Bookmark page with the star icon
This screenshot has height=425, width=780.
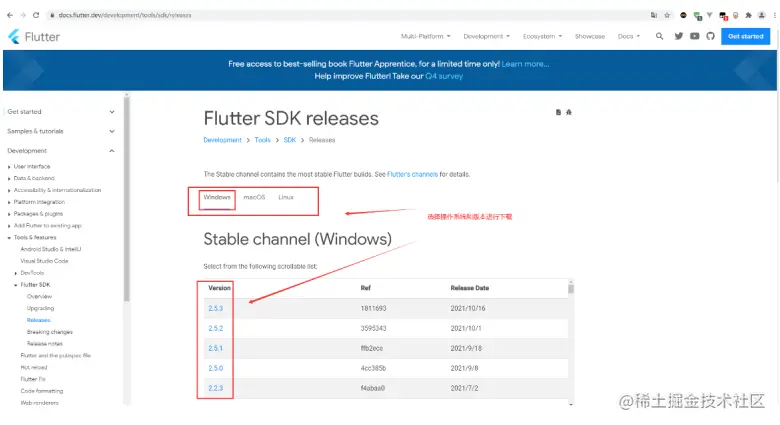[667, 15]
